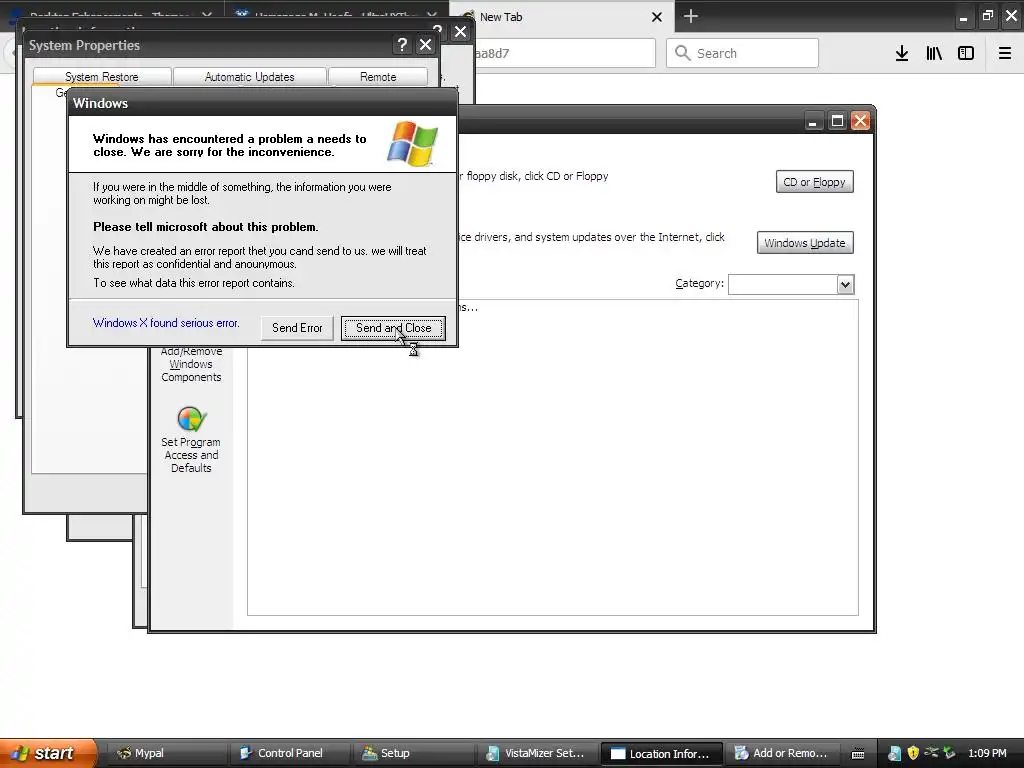Toggle the browser sidebar icon
The height and width of the screenshot is (768, 1024).
(966, 53)
